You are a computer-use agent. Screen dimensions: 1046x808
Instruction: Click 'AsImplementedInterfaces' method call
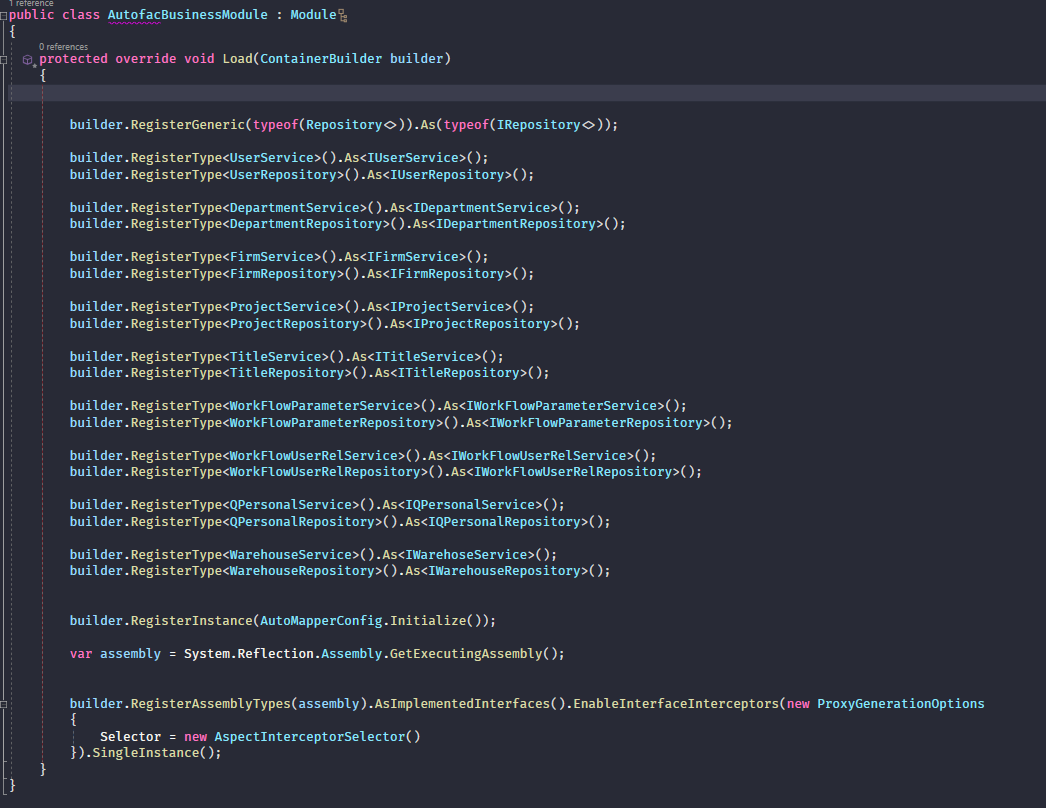point(462,704)
